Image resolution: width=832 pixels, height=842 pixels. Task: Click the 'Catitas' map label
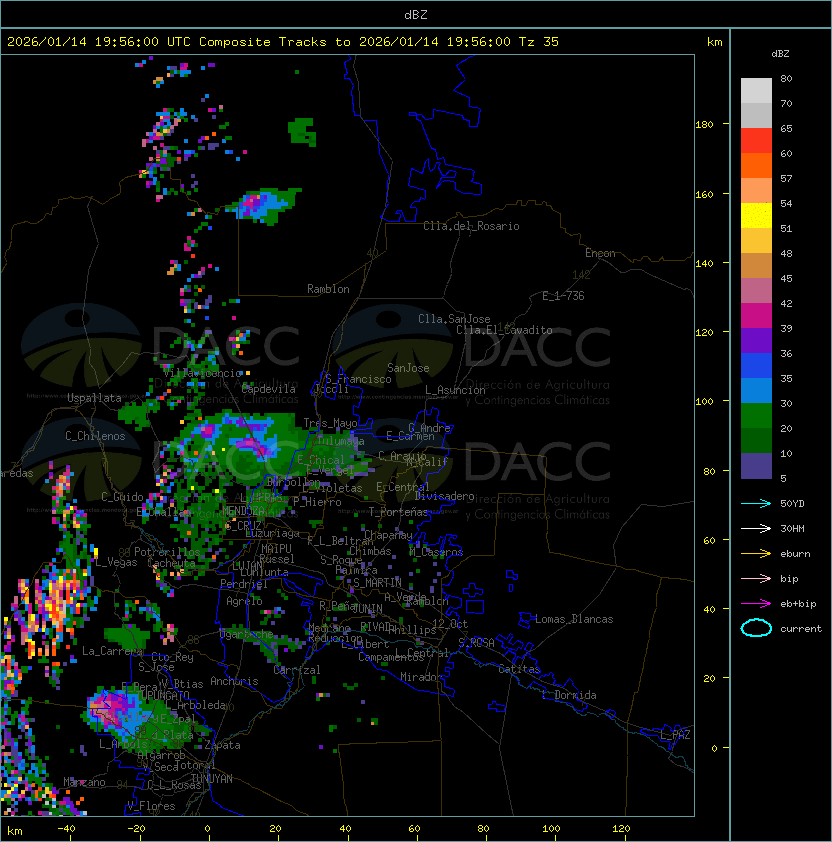coord(519,669)
